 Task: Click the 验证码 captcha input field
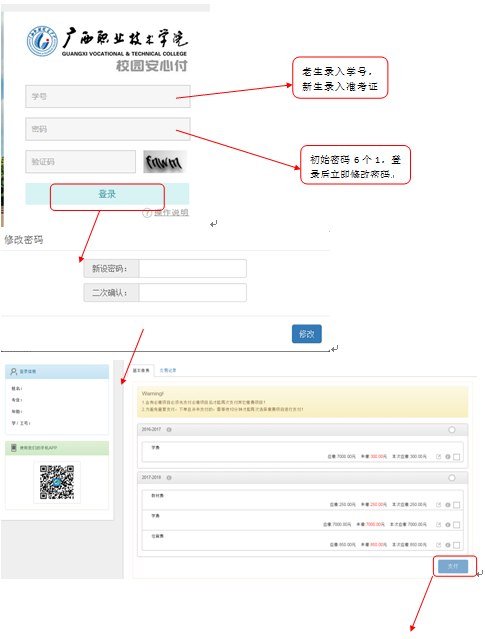click(80, 162)
